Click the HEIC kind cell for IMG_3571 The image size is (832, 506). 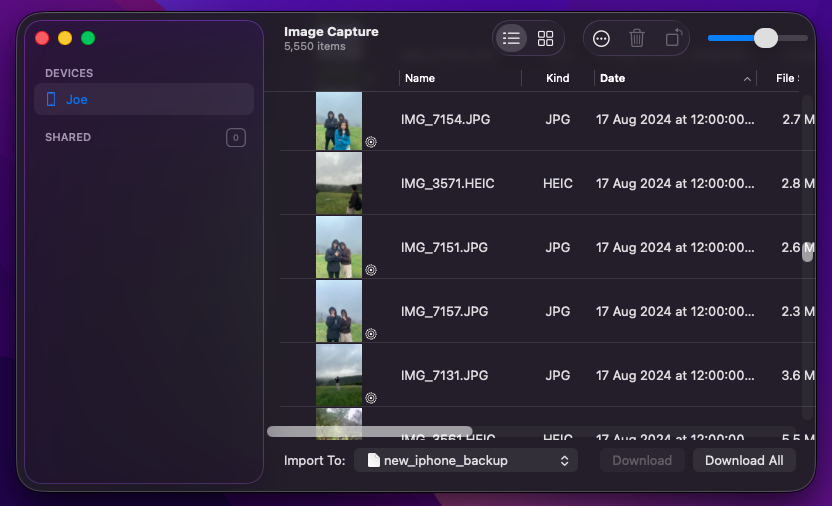[x=558, y=184]
